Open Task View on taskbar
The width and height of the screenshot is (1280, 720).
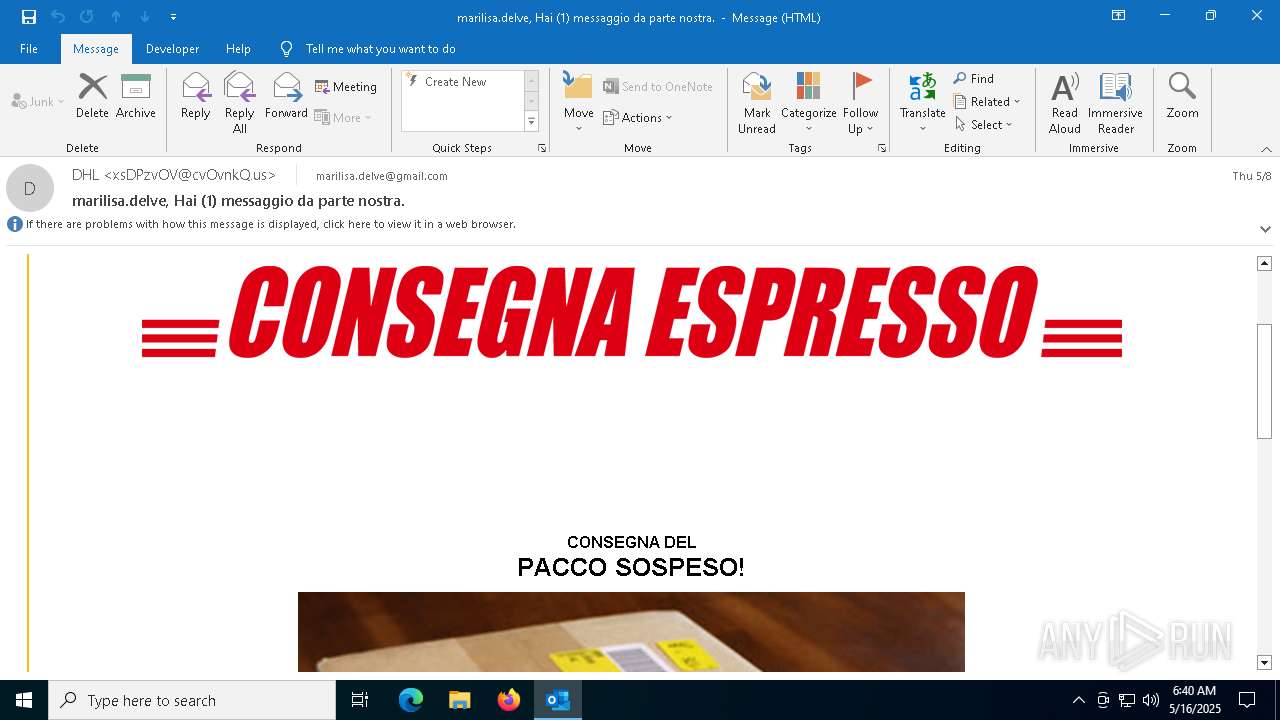(x=360, y=700)
